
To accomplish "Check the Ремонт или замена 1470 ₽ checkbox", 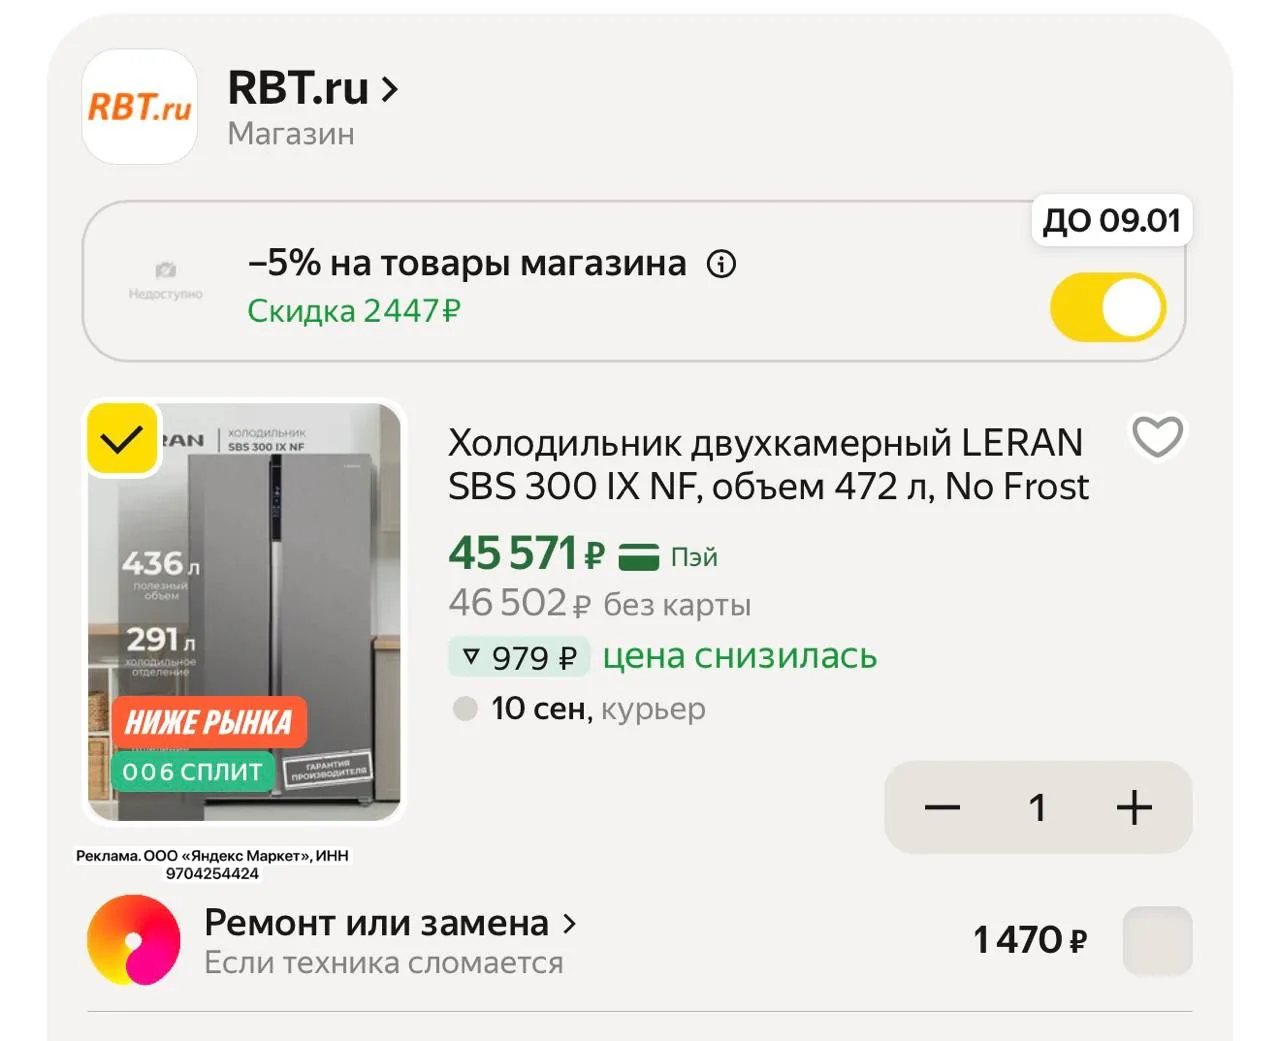I will coord(1157,941).
